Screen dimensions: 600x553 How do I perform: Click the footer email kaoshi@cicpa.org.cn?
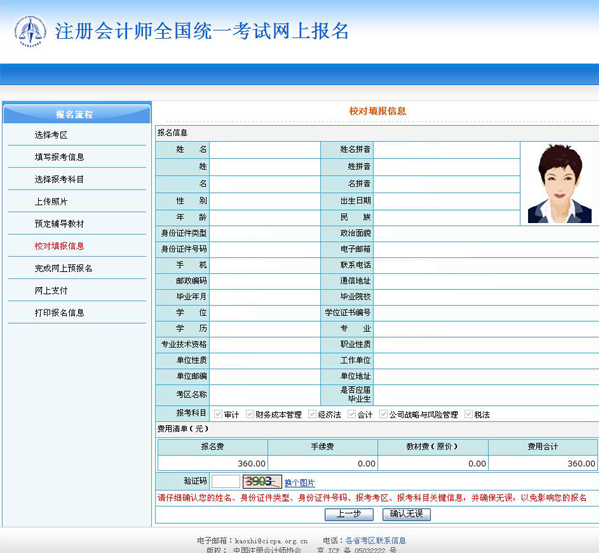tap(271, 541)
